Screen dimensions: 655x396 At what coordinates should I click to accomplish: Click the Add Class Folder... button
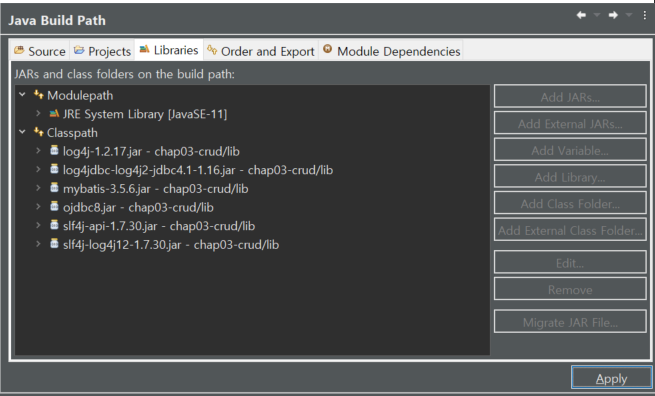570,203
